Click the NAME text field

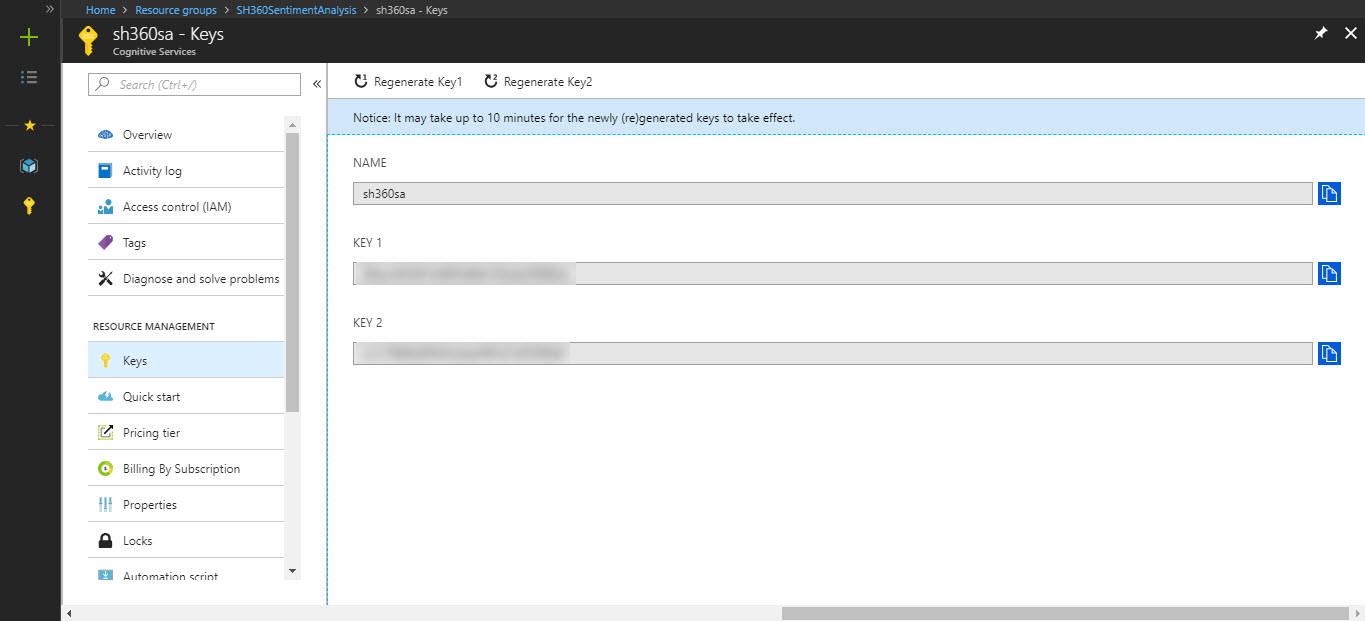[x=833, y=194]
